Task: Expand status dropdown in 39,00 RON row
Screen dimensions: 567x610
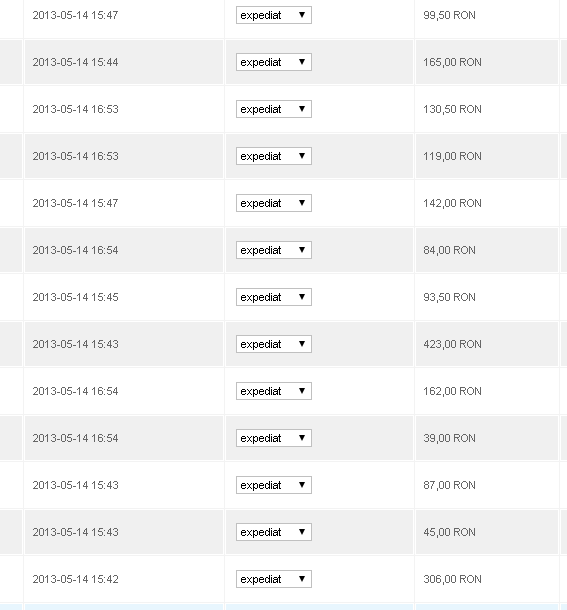Action: point(274,438)
